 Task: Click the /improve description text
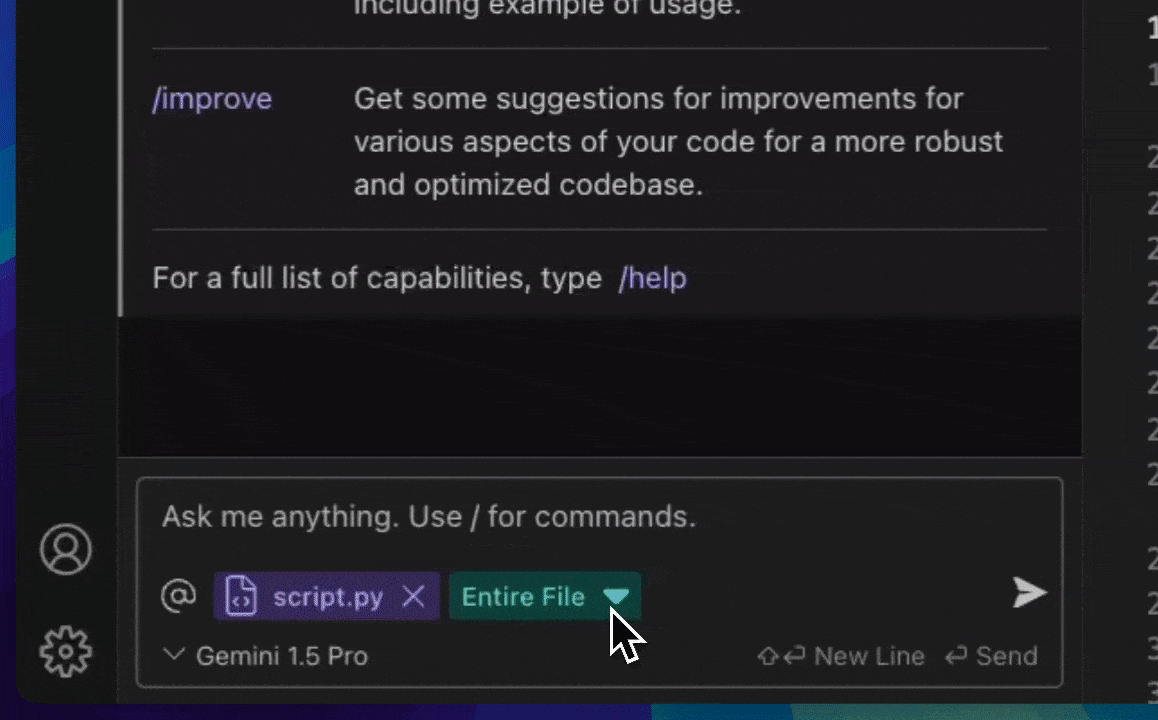678,142
